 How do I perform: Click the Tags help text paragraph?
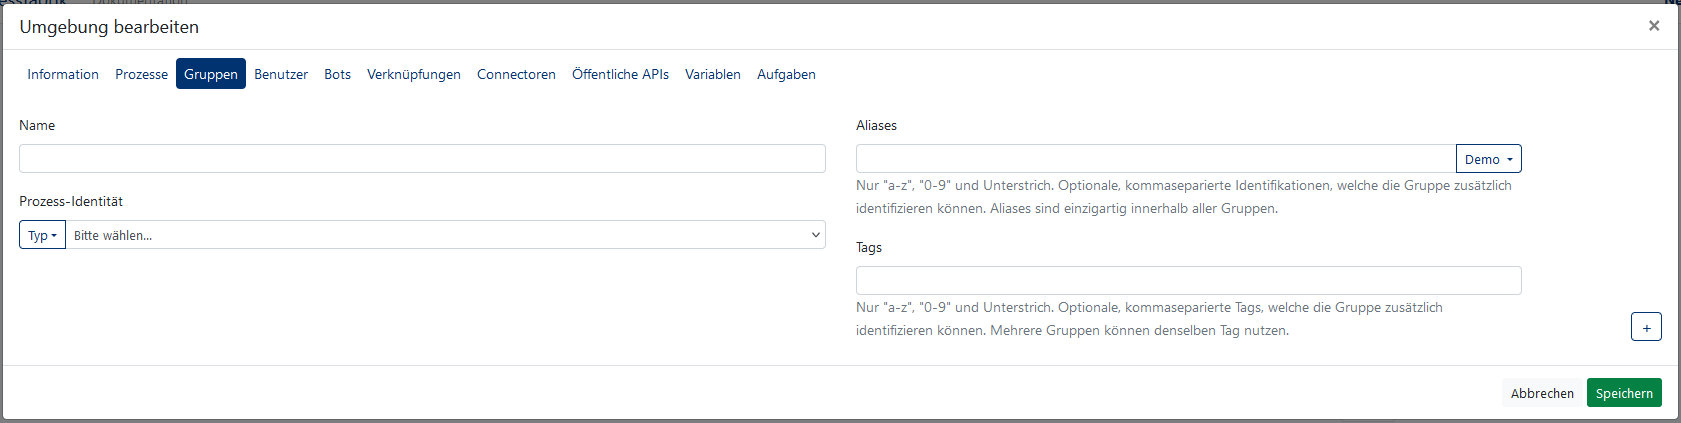pyautogui.click(x=1150, y=319)
